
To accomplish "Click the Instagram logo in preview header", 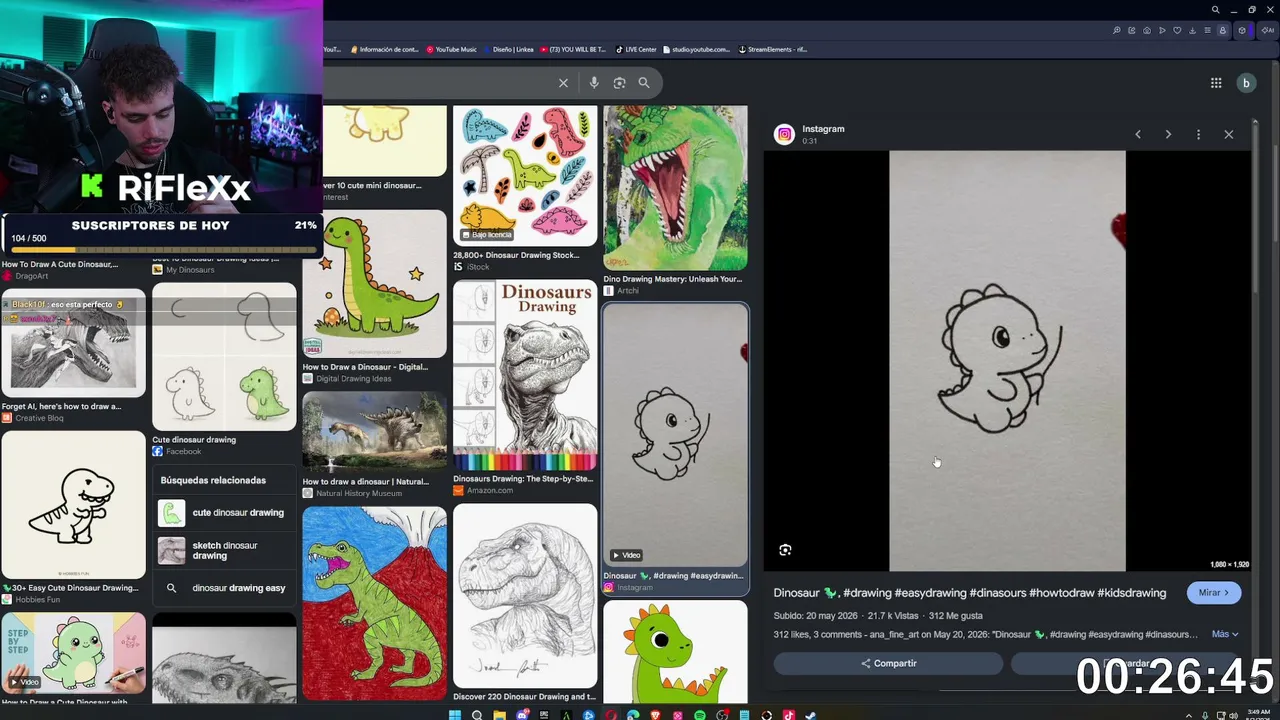I will 785,134.
